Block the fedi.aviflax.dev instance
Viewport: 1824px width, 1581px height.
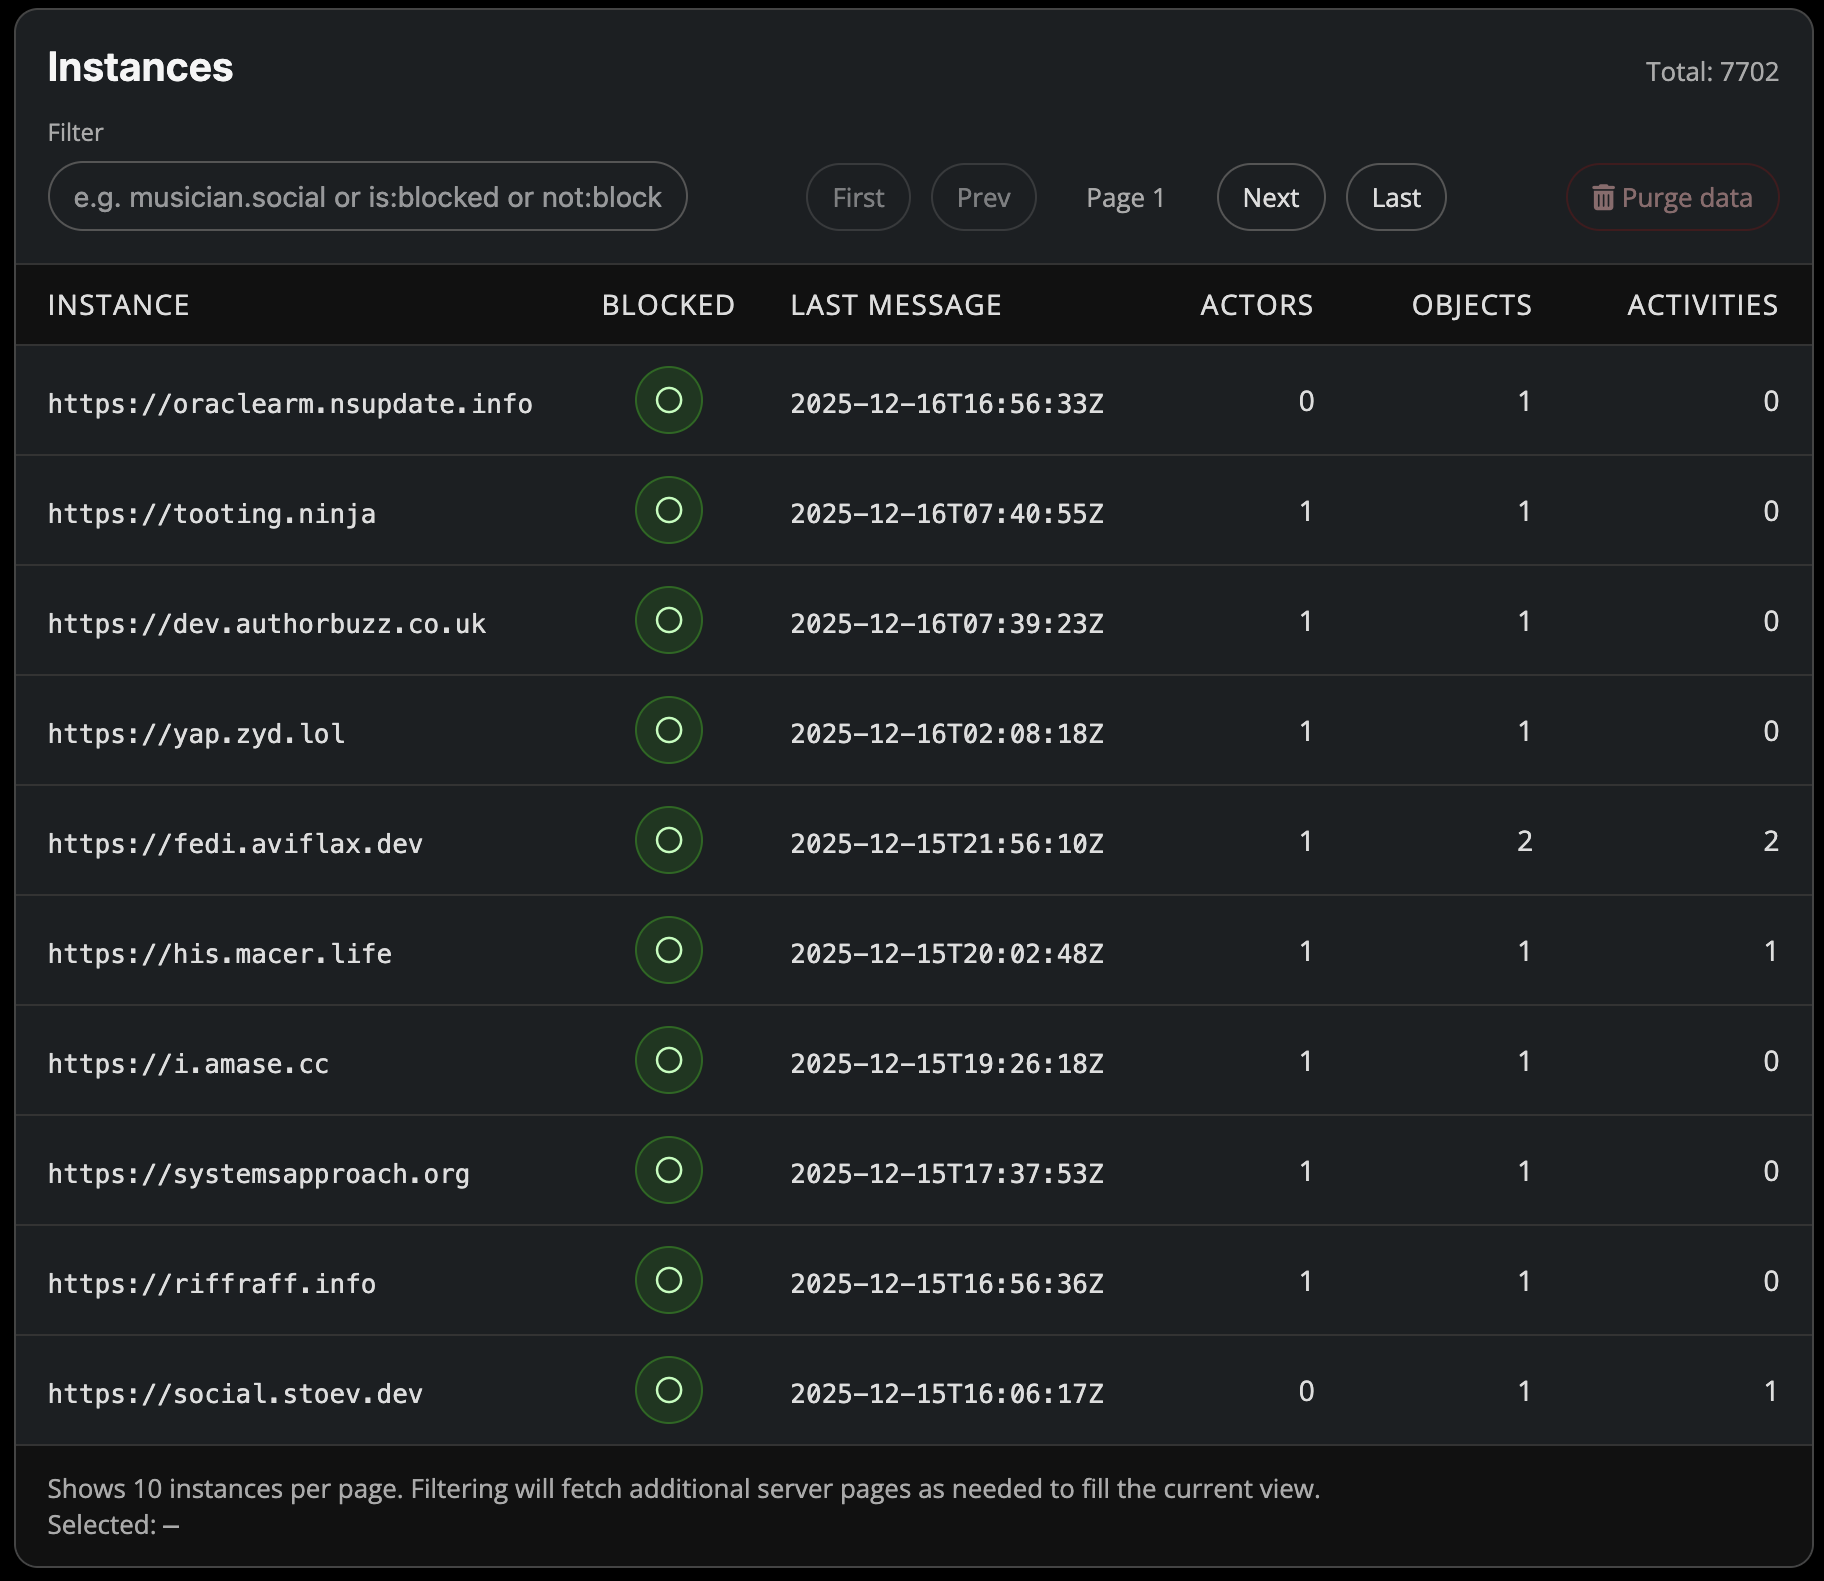coord(667,841)
